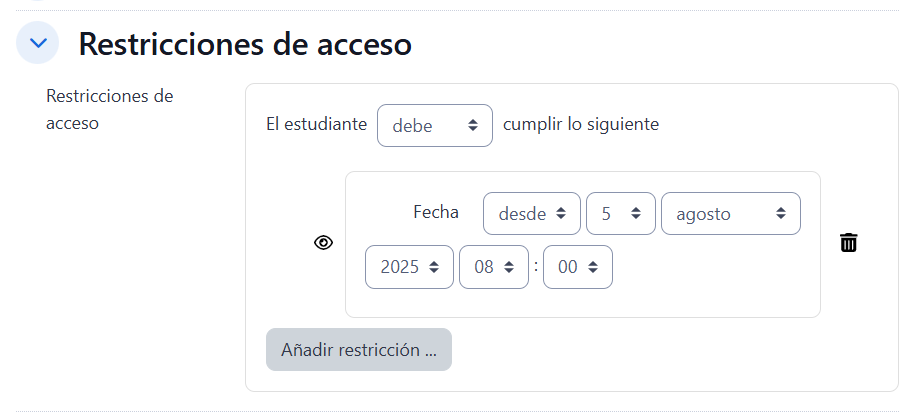This screenshot has width=912, height=415.
Task: Click the small 'Restricciones de acceso' field label
Action: point(110,110)
